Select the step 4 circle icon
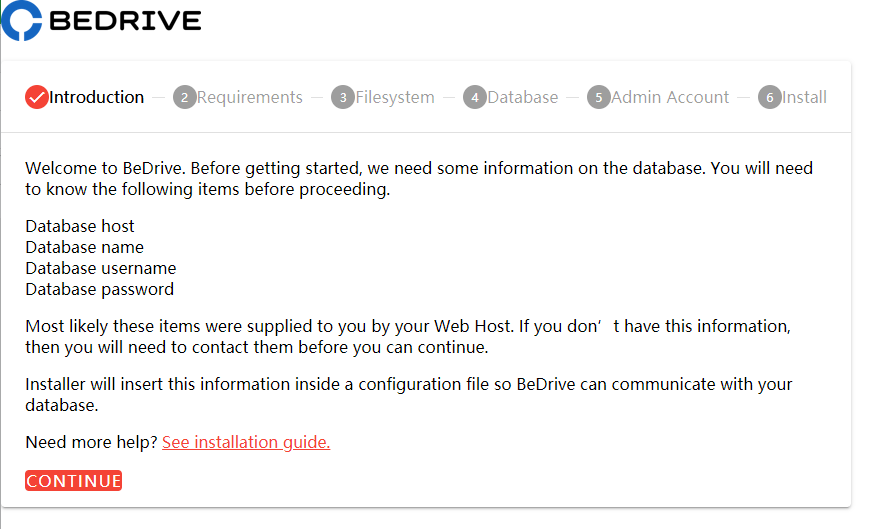 point(475,98)
